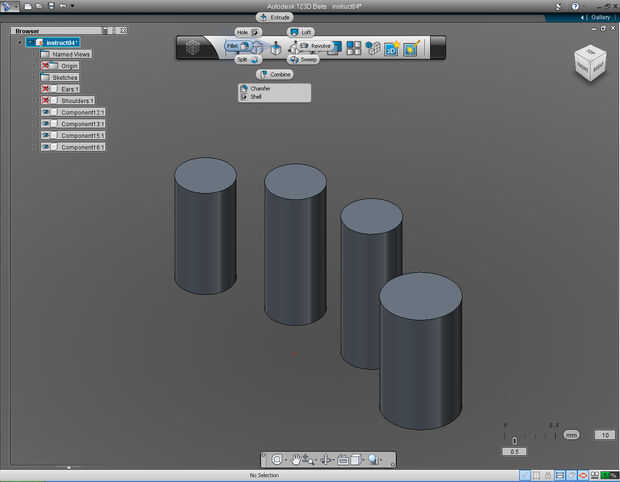This screenshot has height=482, width=620.
Task: Open dropdown arrow after magnifier sphere icon
Action: [x=381, y=460]
